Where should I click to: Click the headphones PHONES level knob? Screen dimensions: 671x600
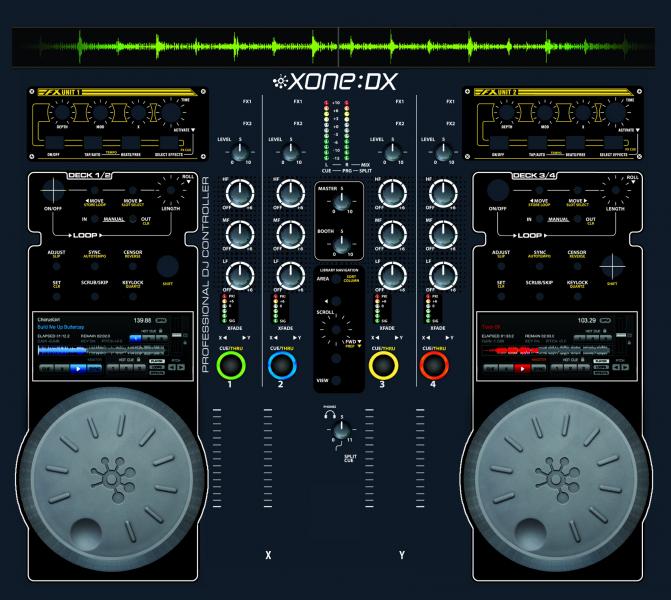point(341,429)
